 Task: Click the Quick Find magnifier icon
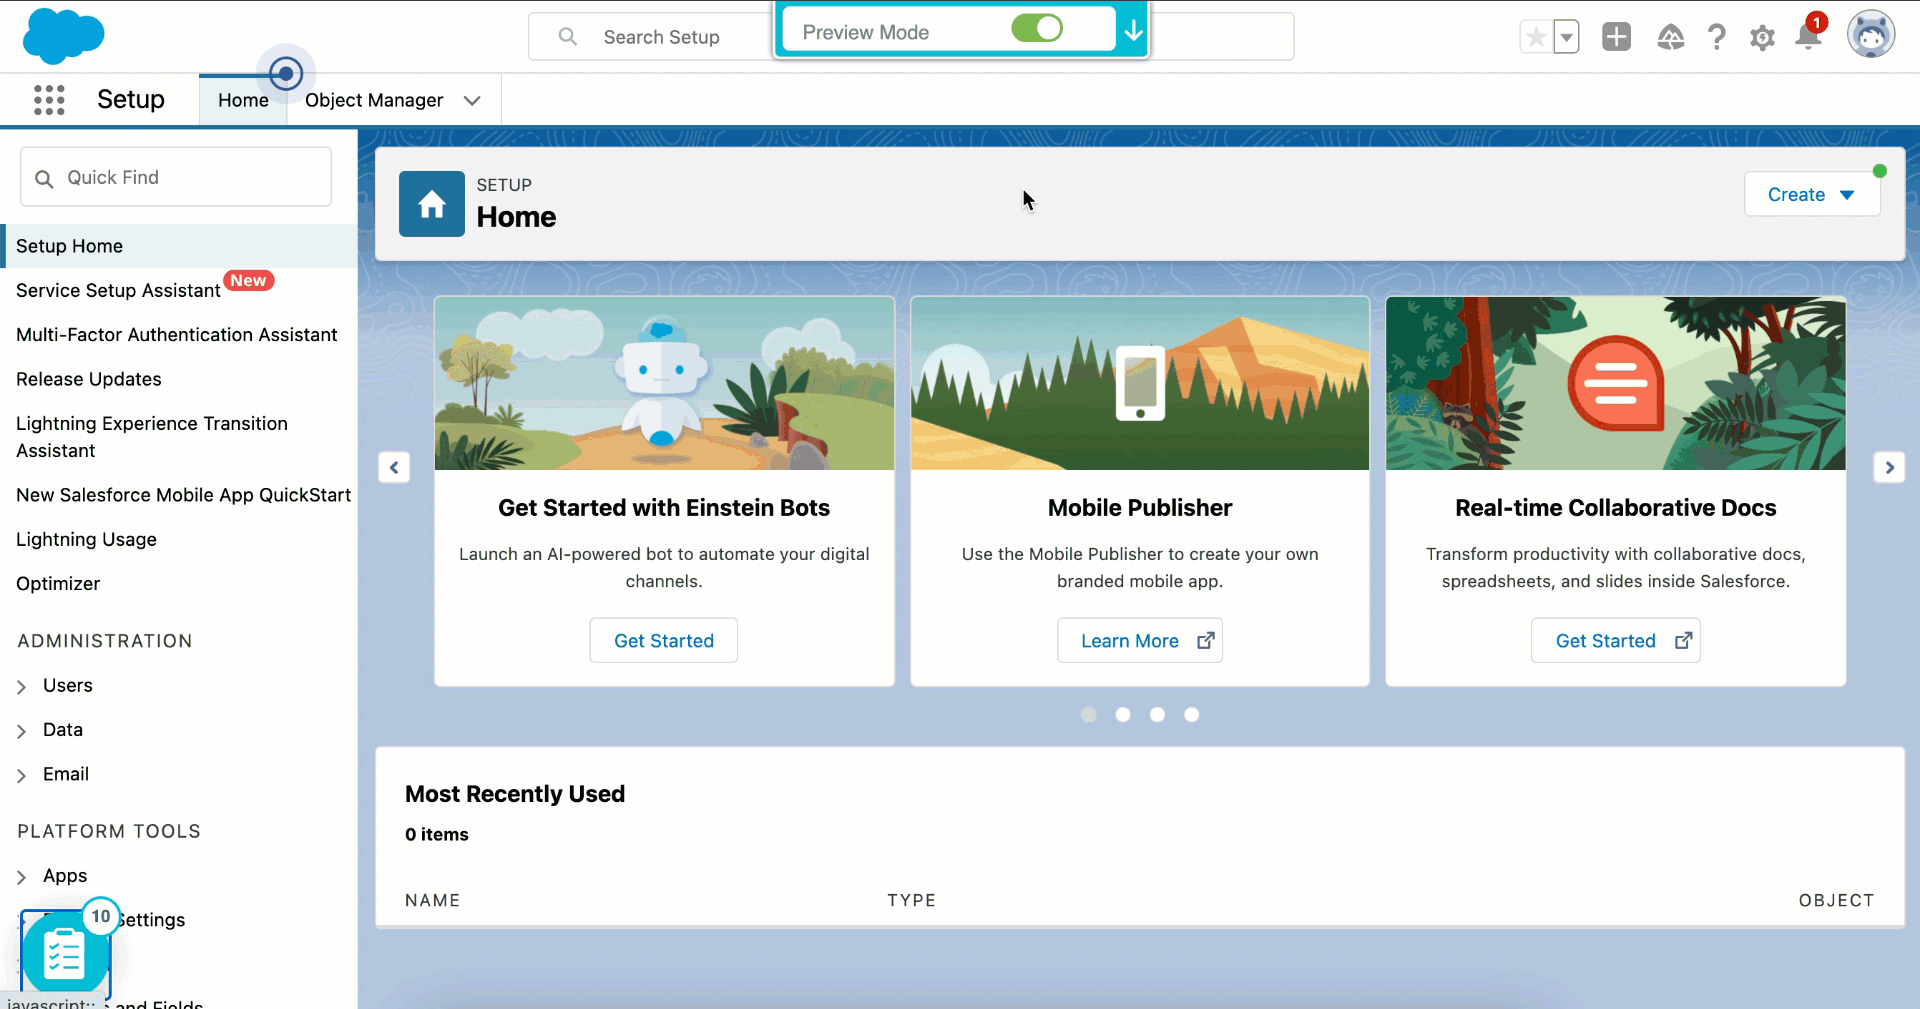click(x=44, y=178)
